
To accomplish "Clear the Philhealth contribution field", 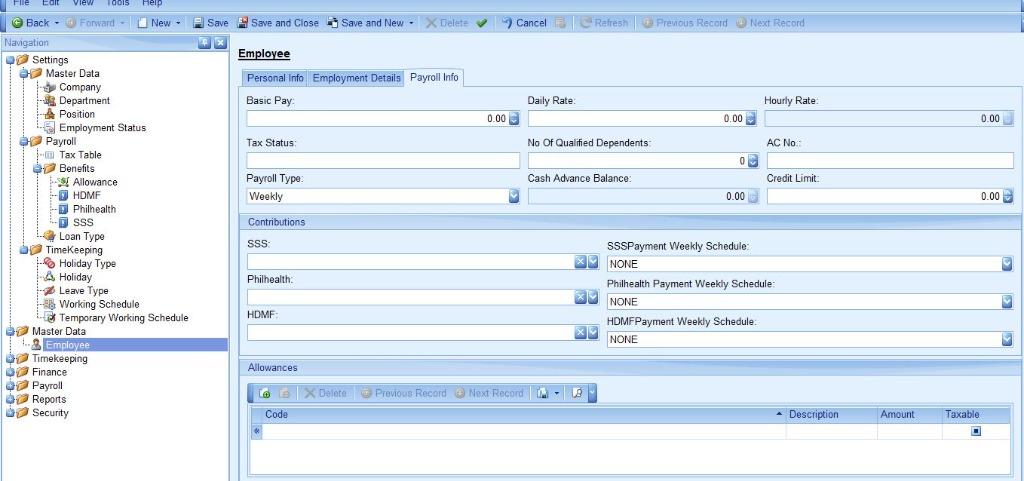I will [580, 297].
